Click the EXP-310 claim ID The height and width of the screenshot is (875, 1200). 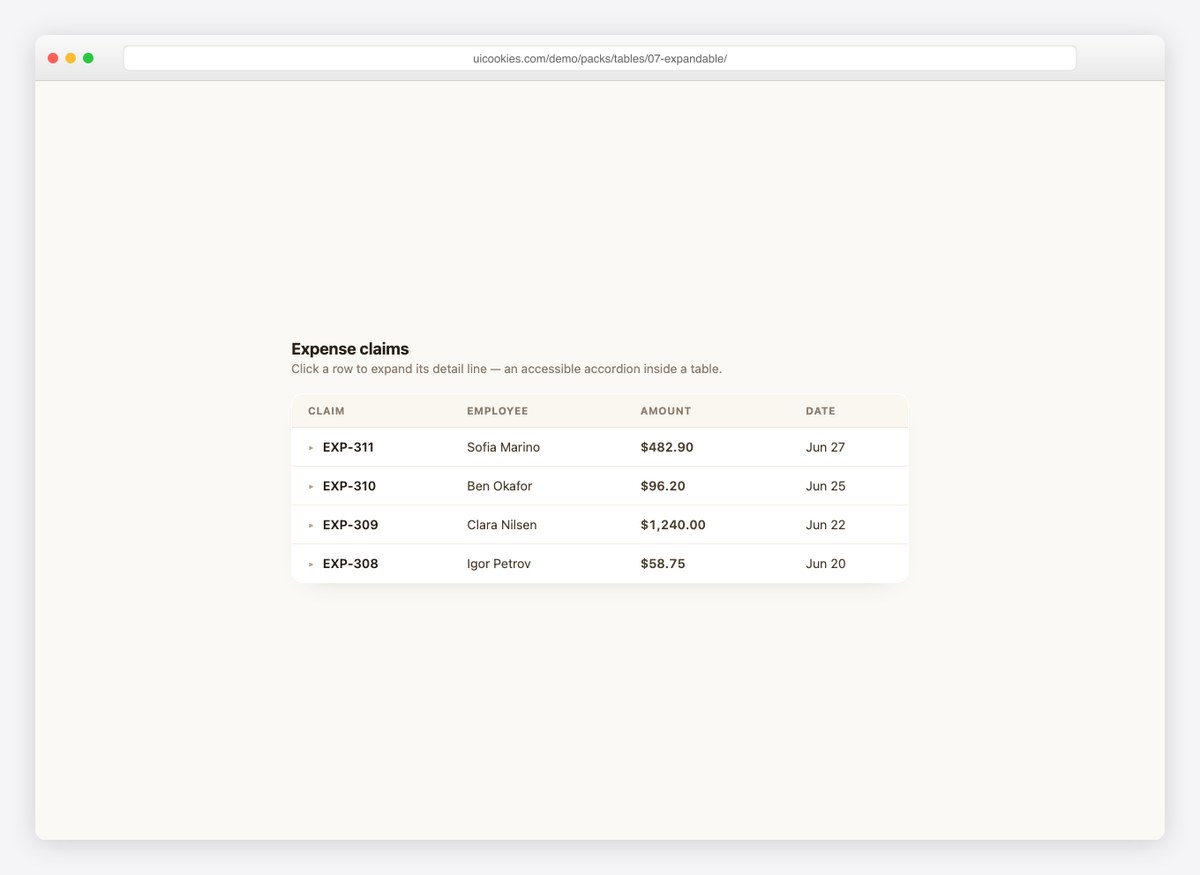[x=349, y=486]
